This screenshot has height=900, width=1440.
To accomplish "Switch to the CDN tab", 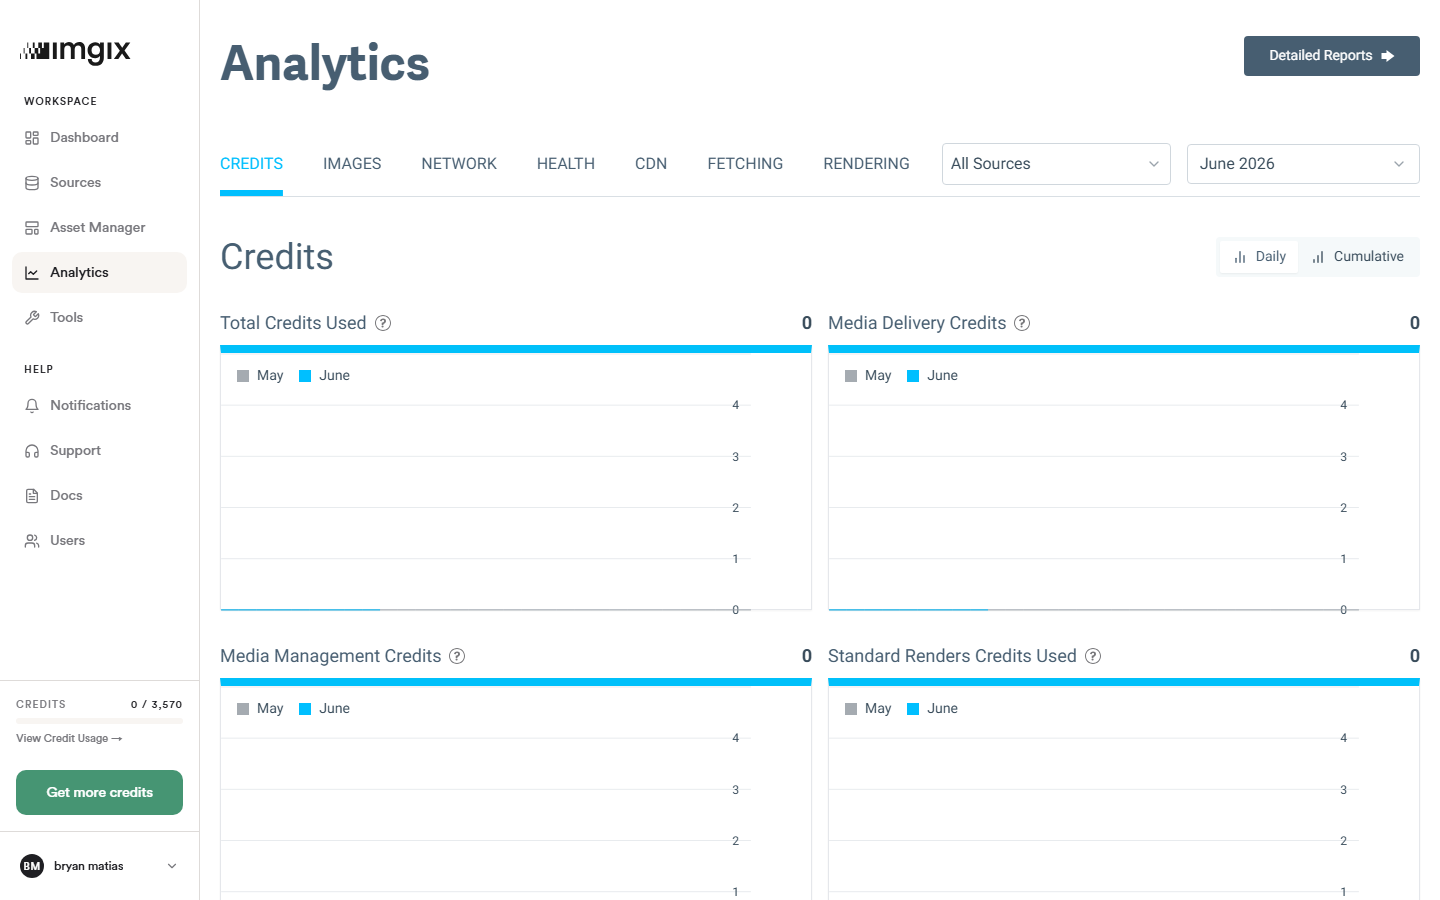I will click(x=651, y=164).
